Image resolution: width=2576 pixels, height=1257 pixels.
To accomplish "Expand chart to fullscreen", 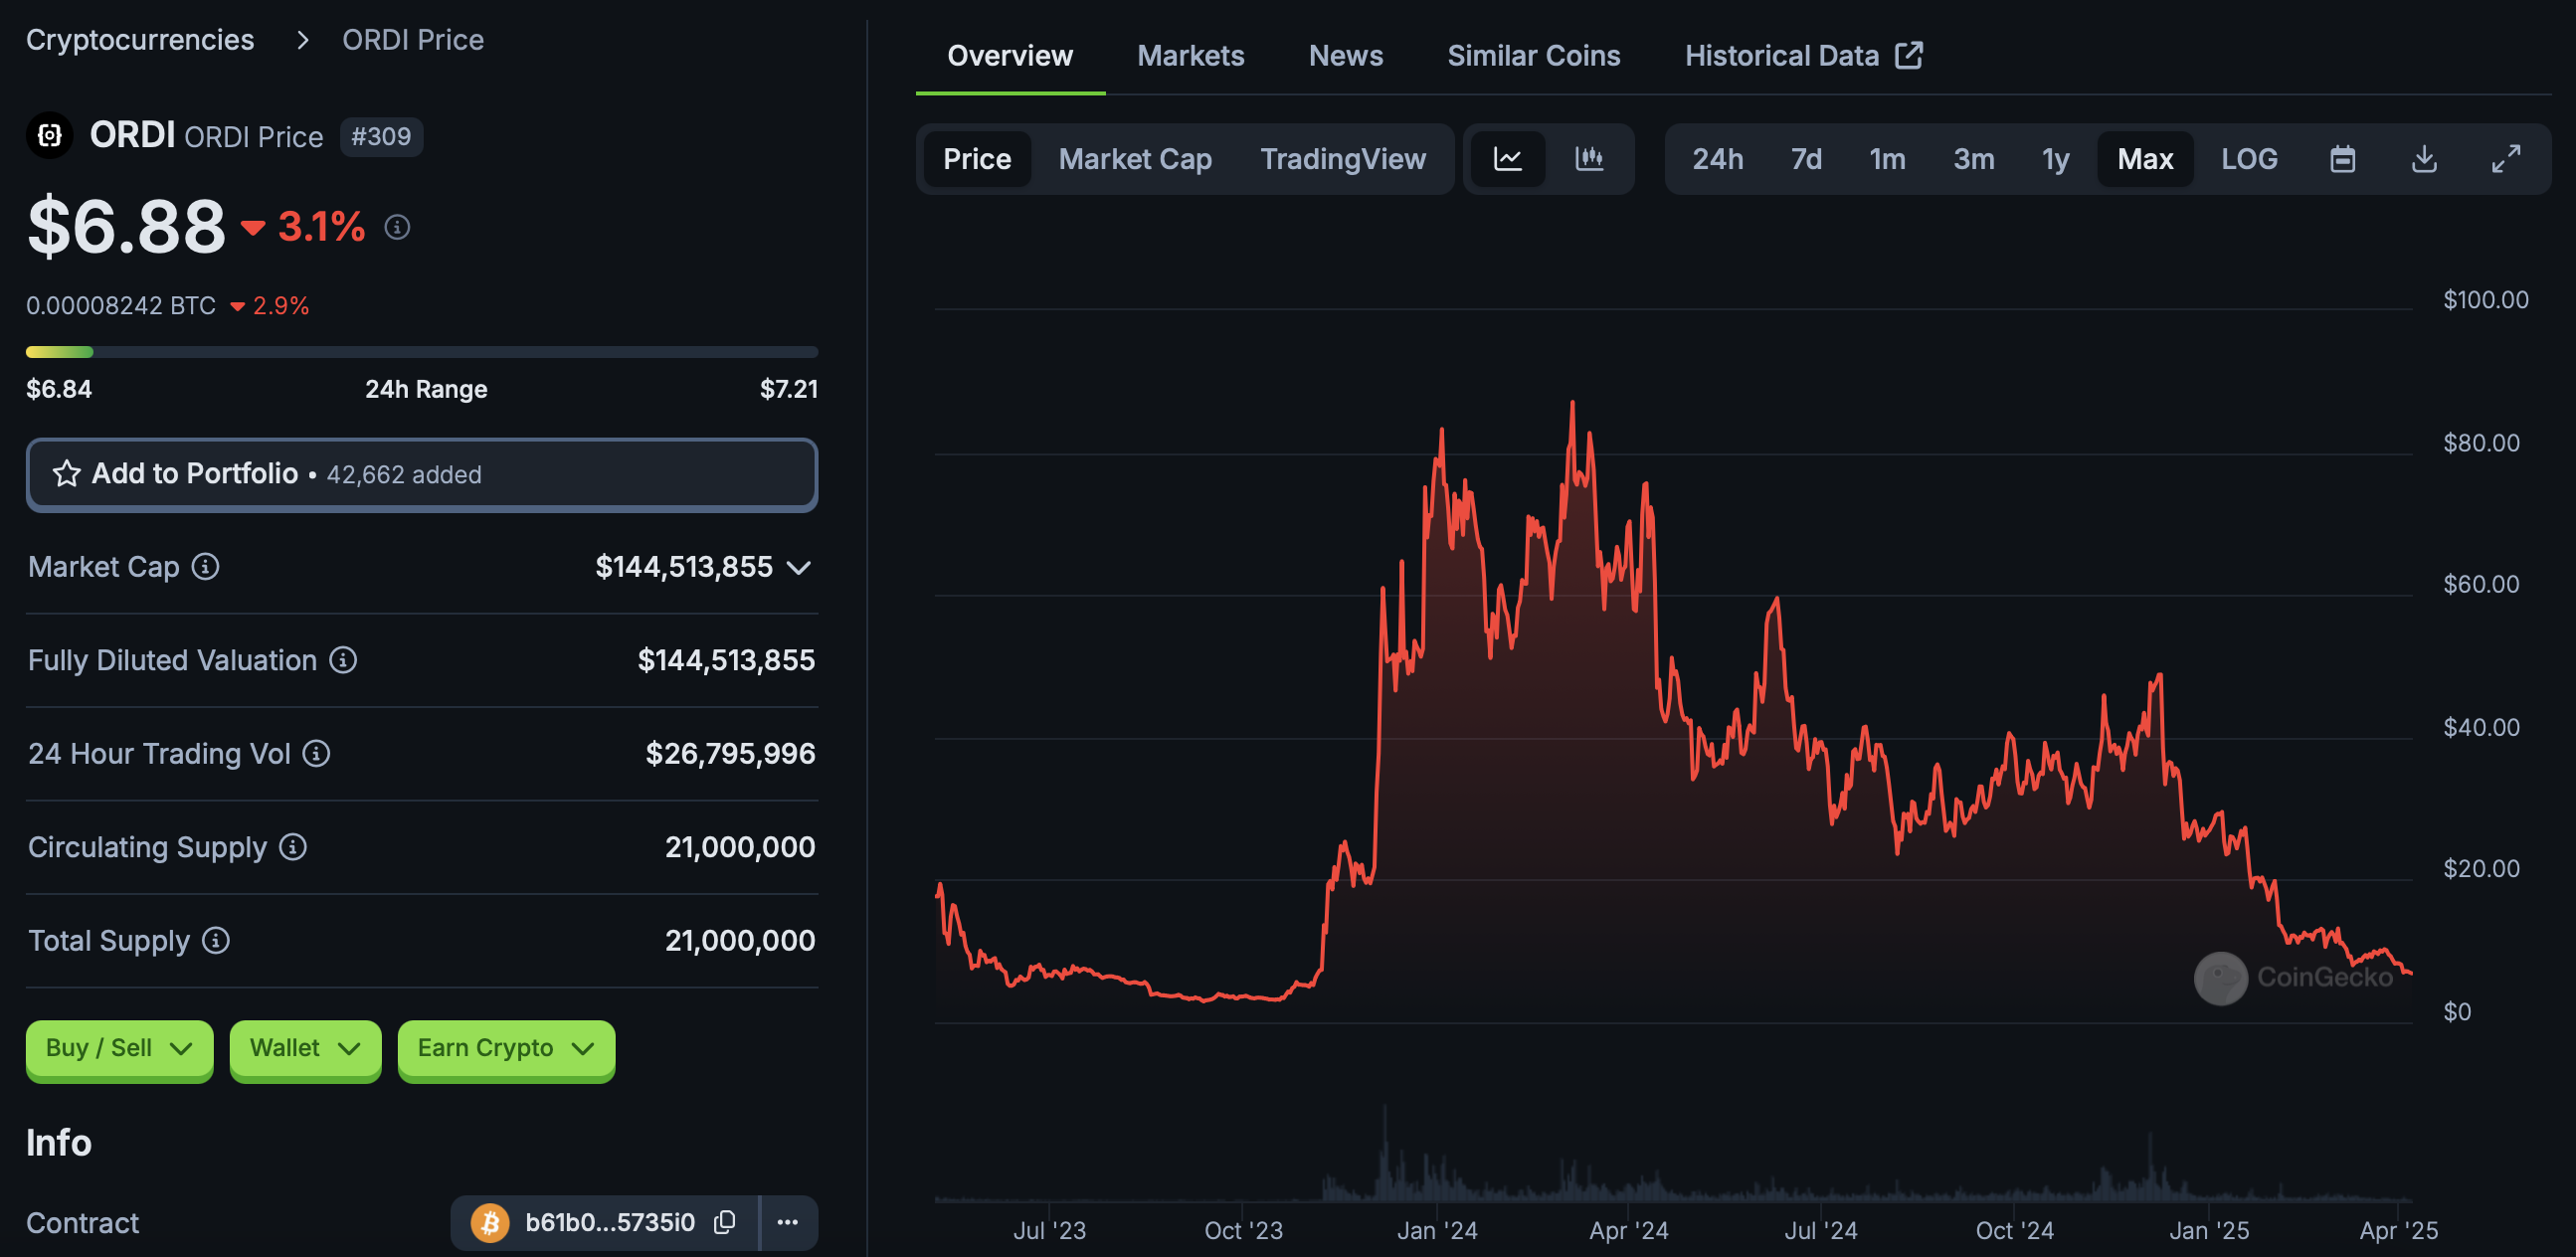I will coord(2506,159).
